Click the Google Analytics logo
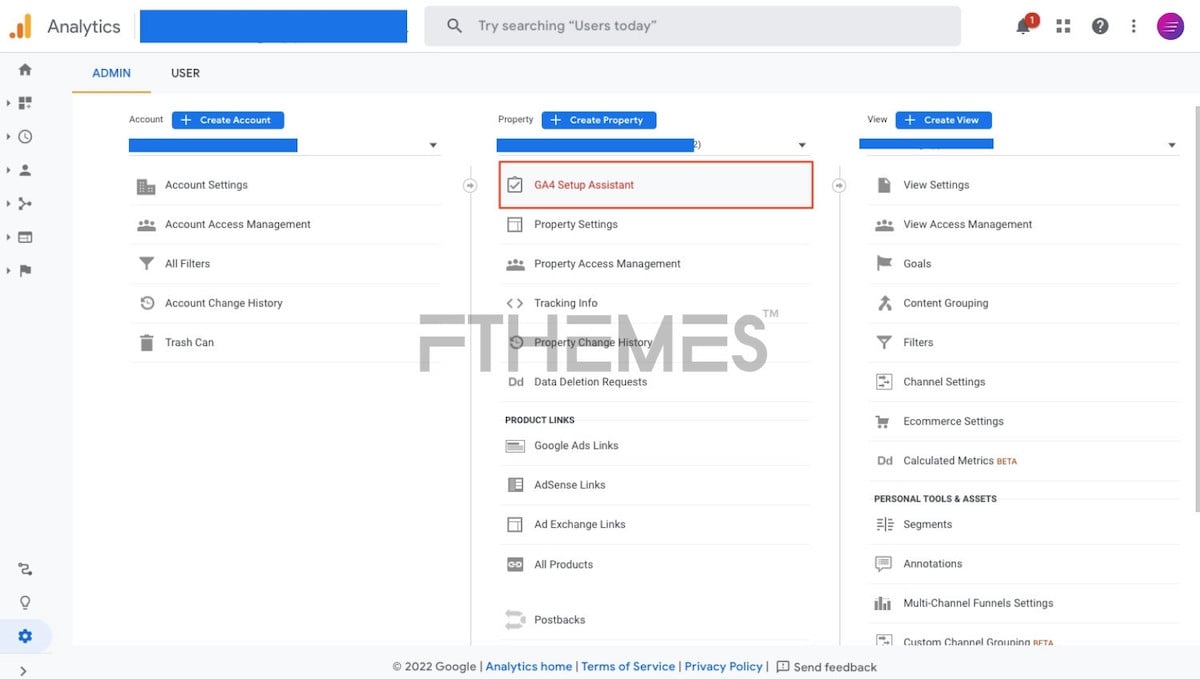1200x679 pixels. 20,27
